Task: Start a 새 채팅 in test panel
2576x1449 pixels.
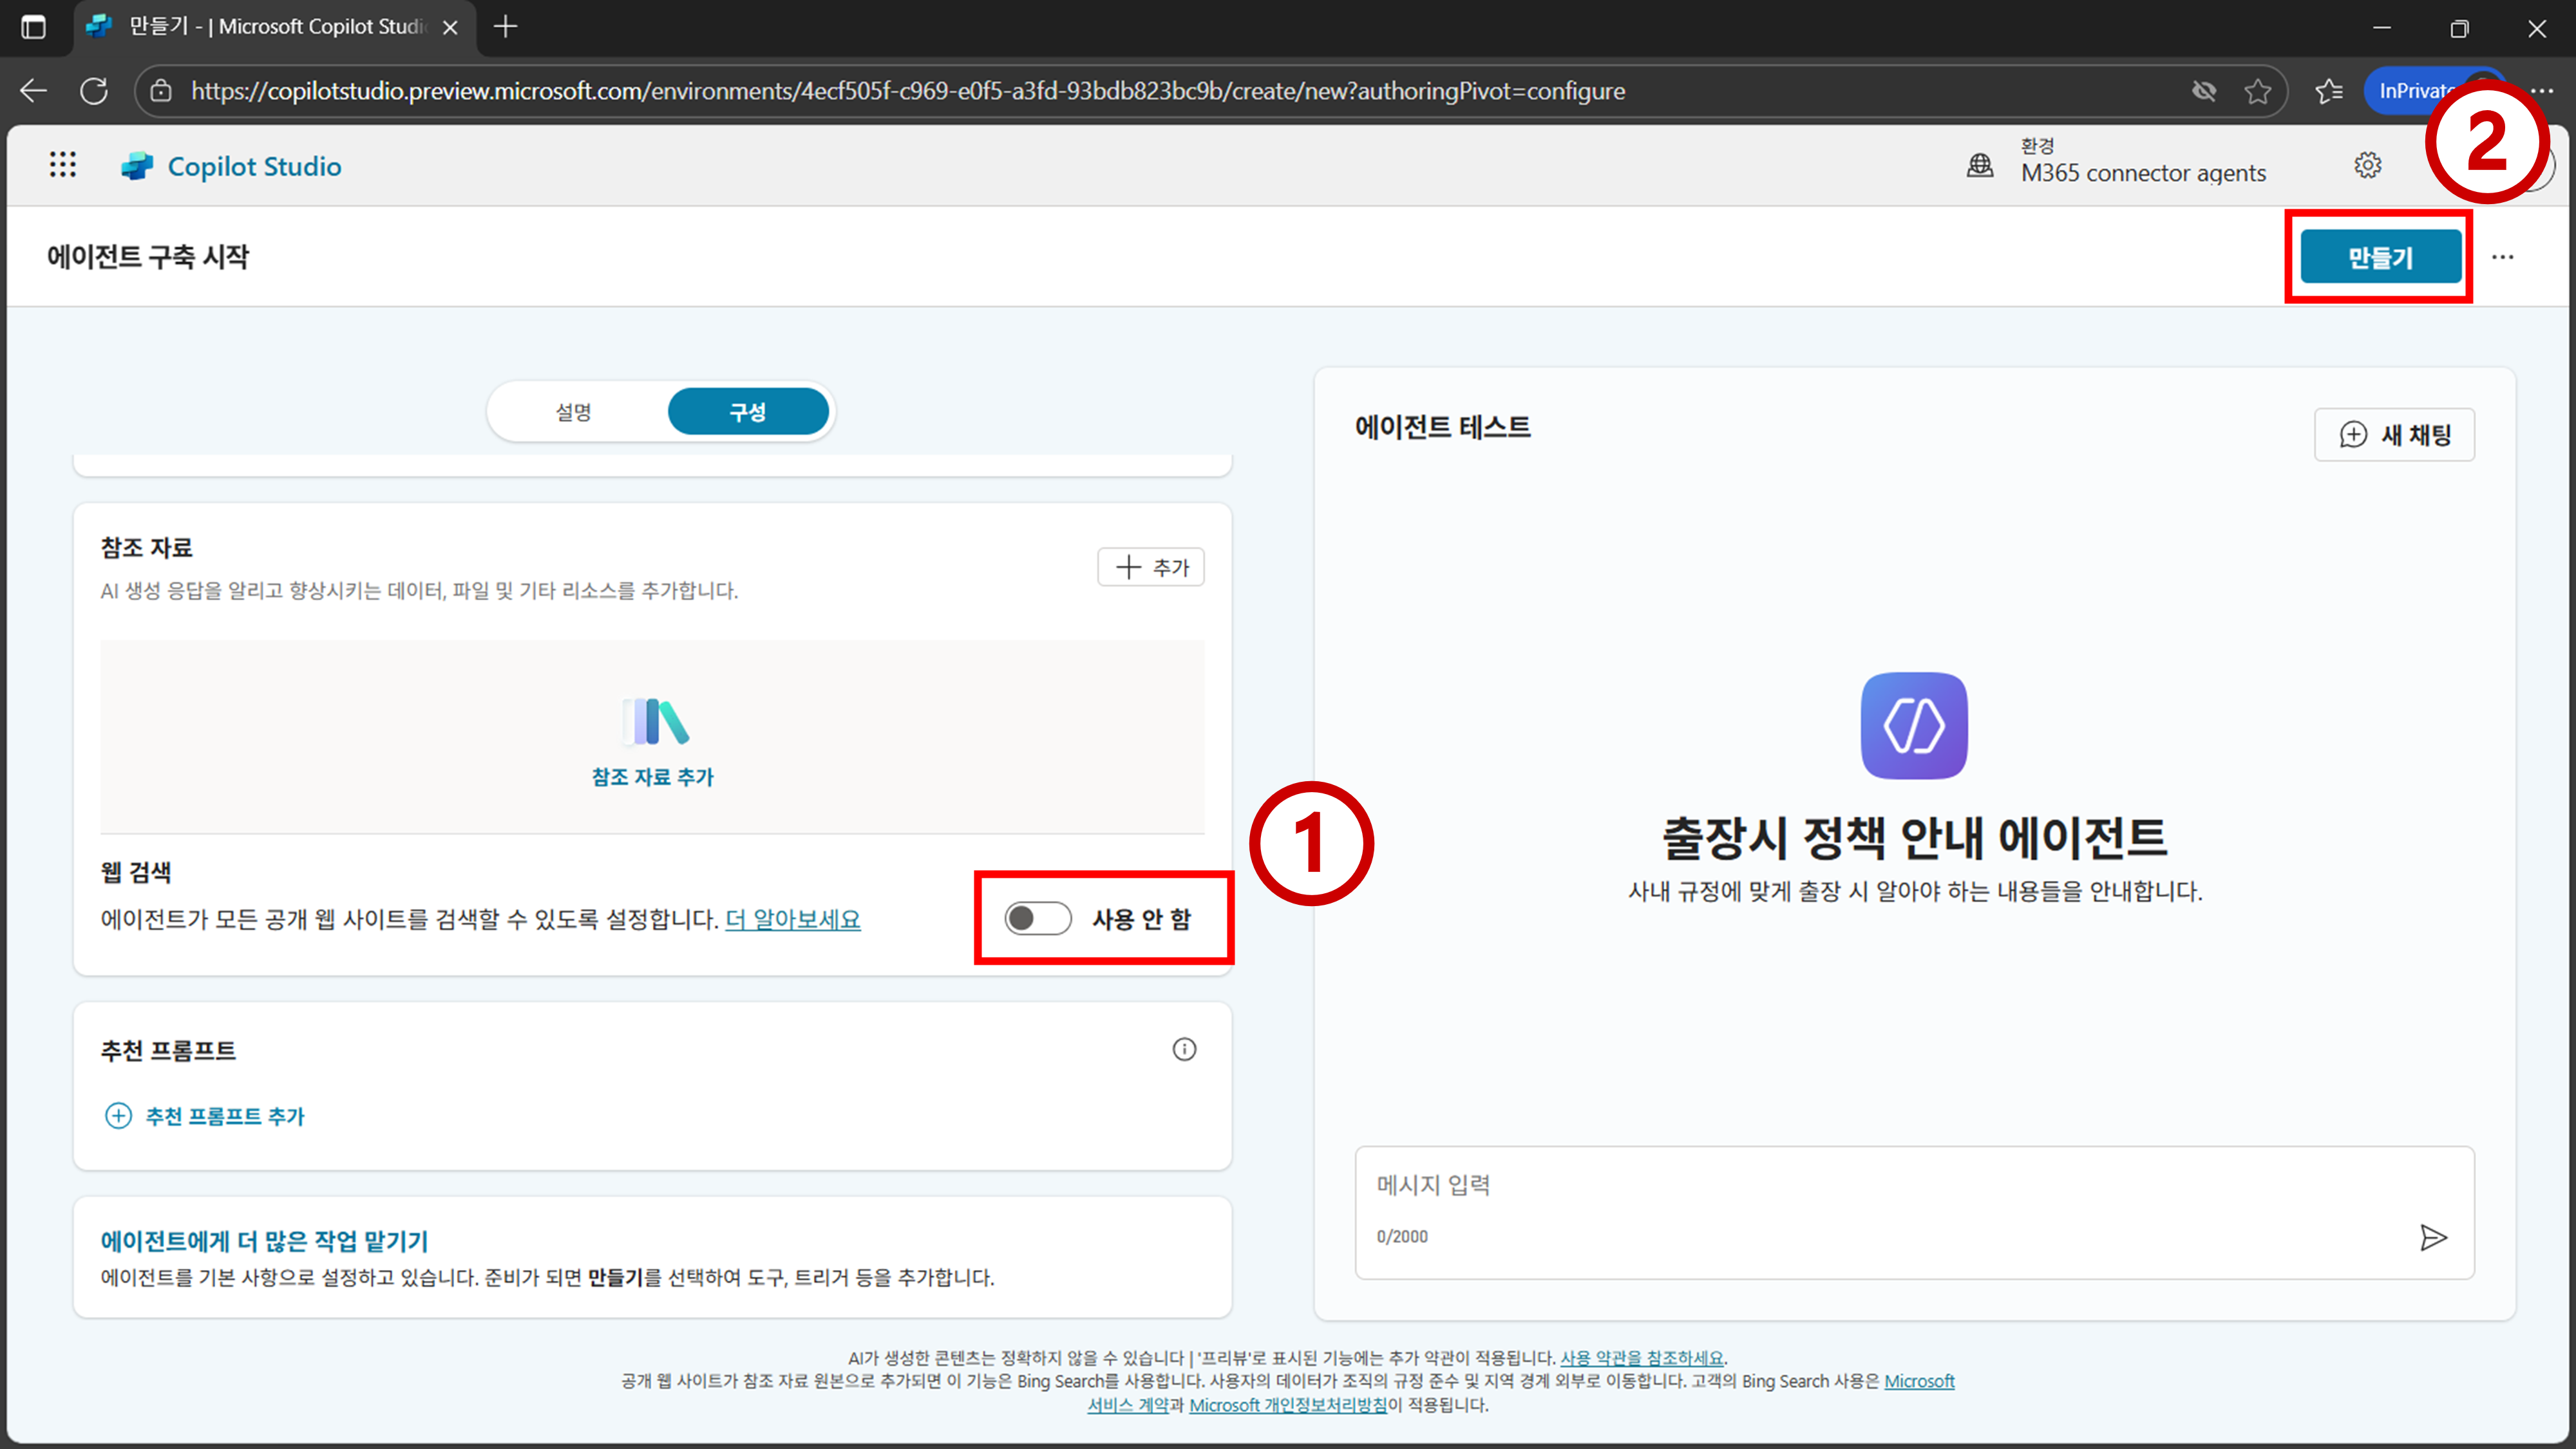Action: pos(2394,434)
